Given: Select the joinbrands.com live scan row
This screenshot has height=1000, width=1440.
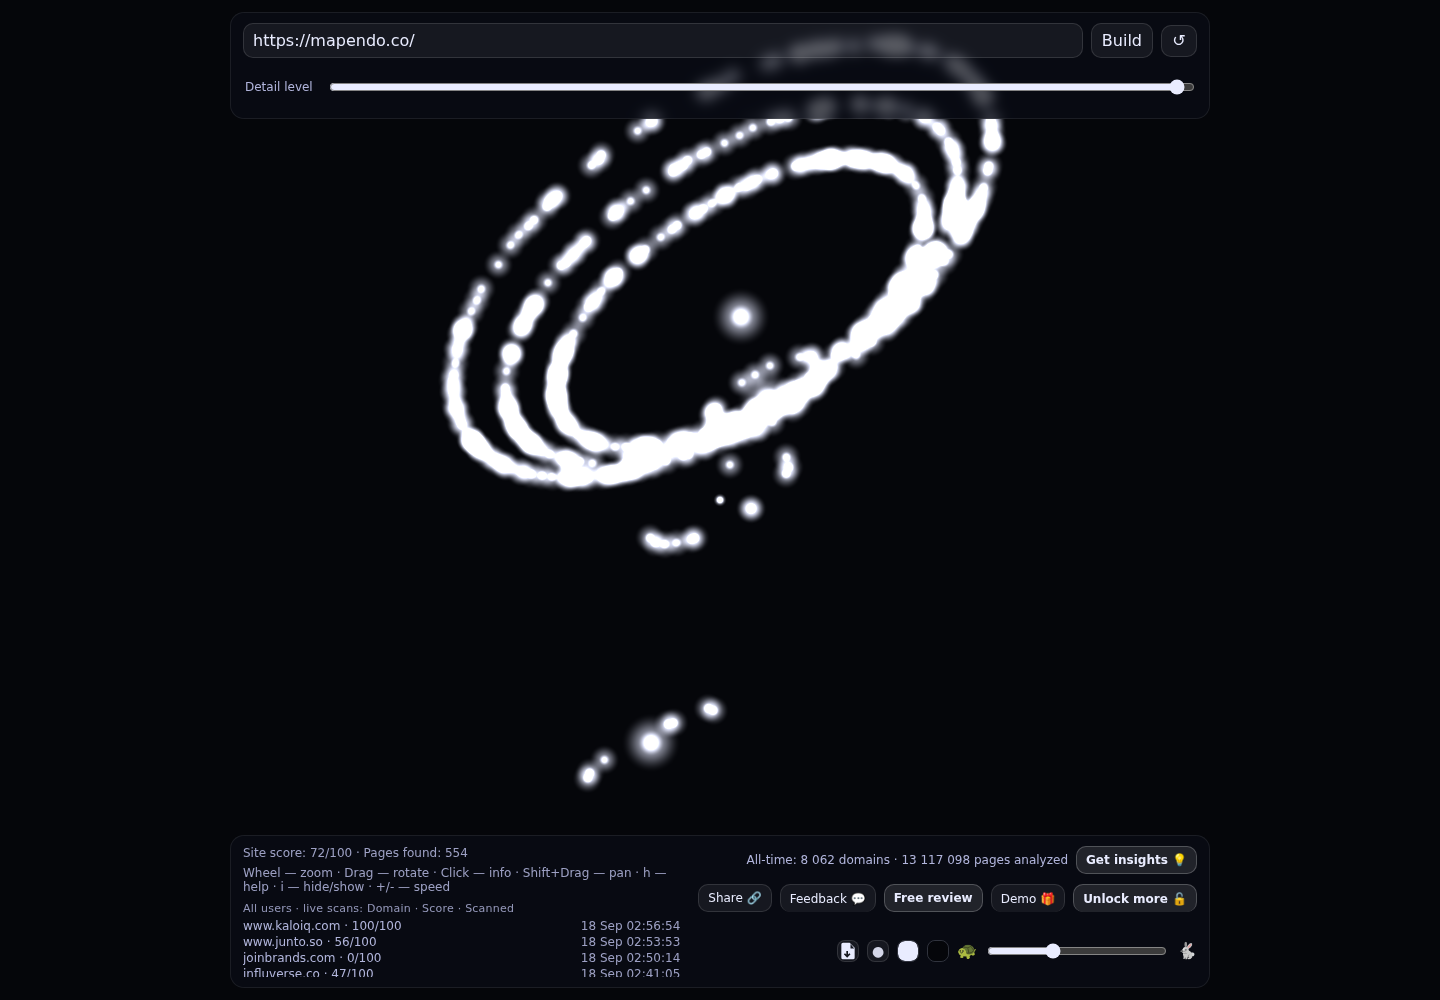Looking at the screenshot, I should click(x=461, y=958).
